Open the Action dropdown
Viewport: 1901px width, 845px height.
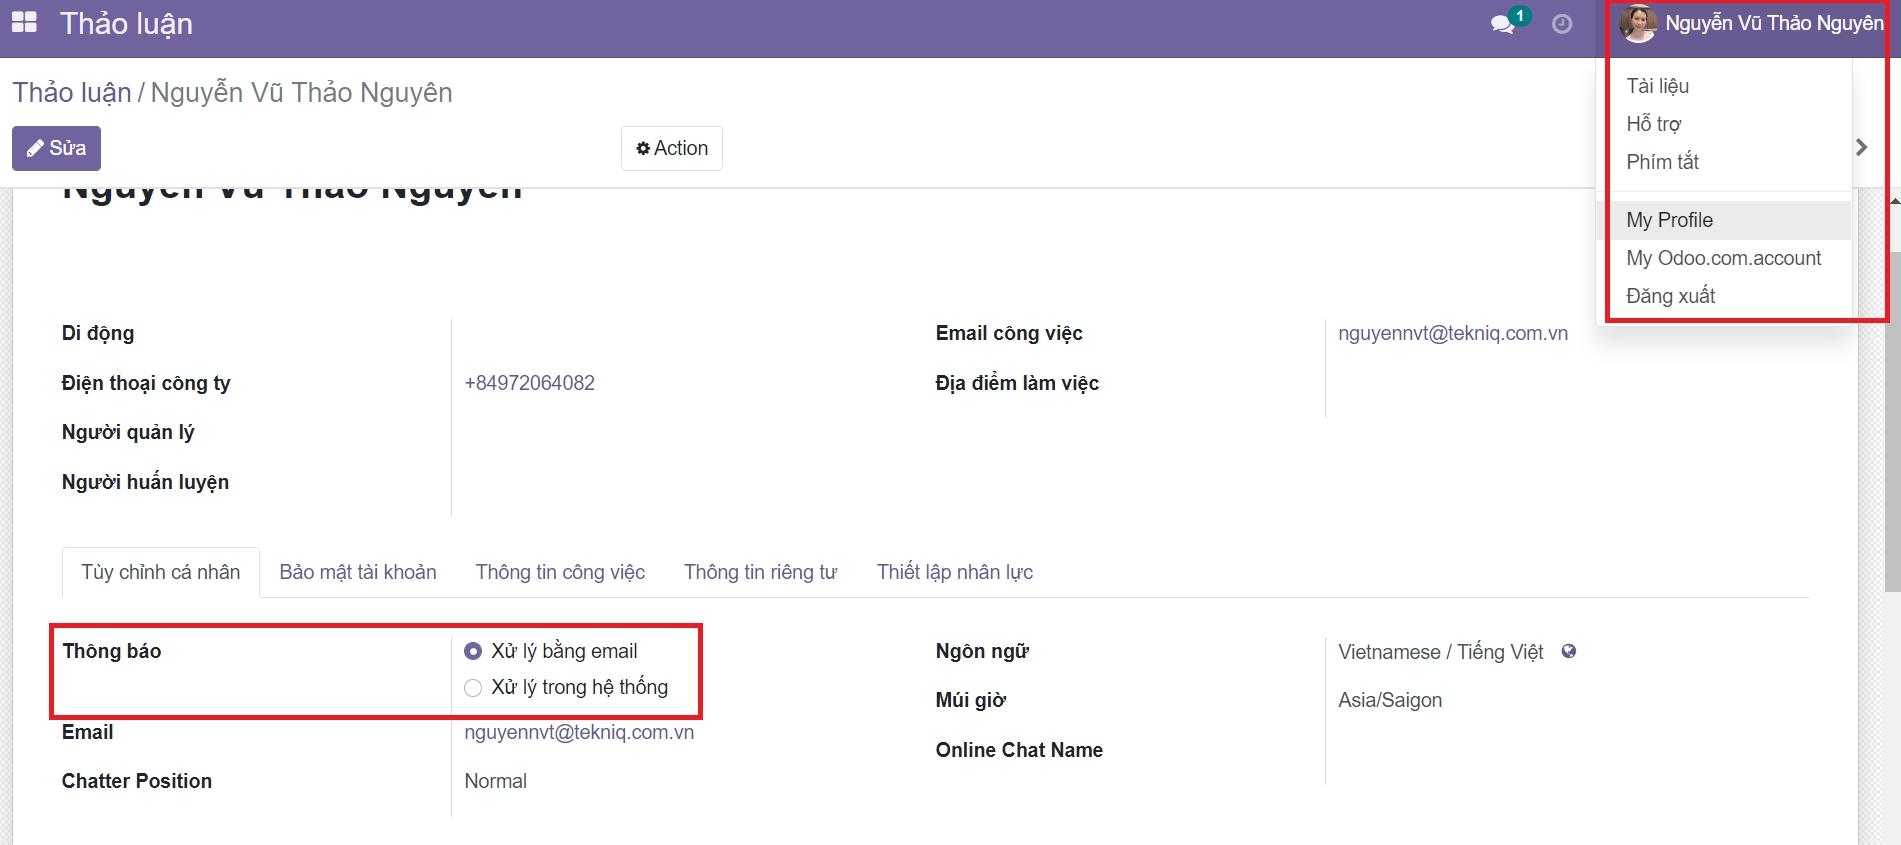(672, 148)
